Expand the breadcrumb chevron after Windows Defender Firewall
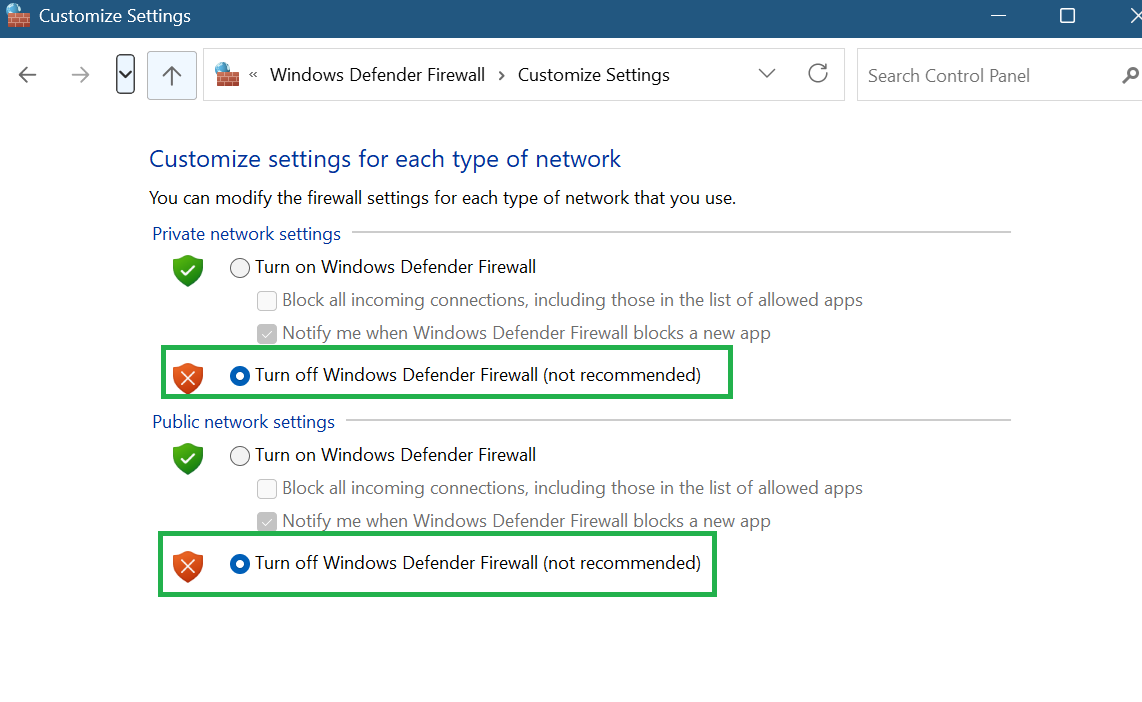The image size is (1142, 702). [501, 76]
